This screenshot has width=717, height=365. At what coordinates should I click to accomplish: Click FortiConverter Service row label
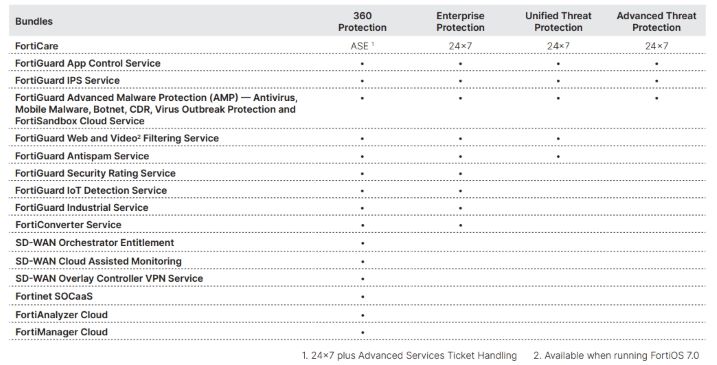pos(68,225)
